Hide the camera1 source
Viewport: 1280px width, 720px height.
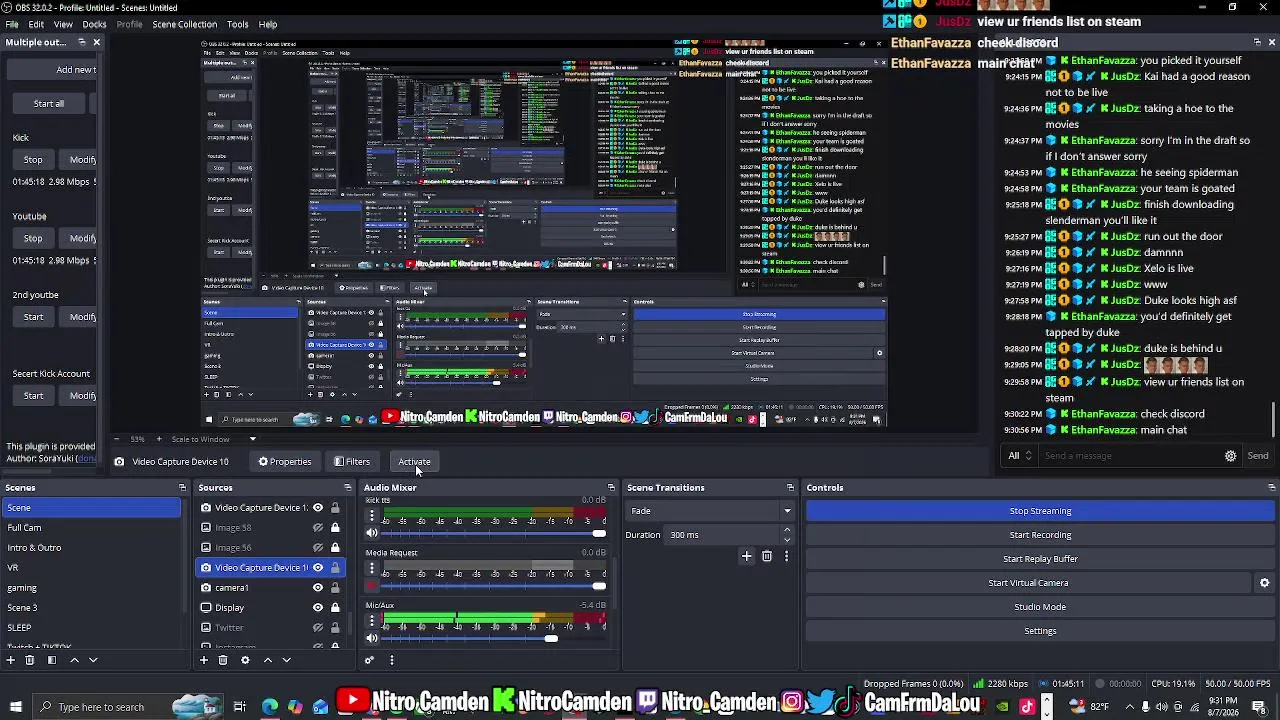pyautogui.click(x=318, y=588)
